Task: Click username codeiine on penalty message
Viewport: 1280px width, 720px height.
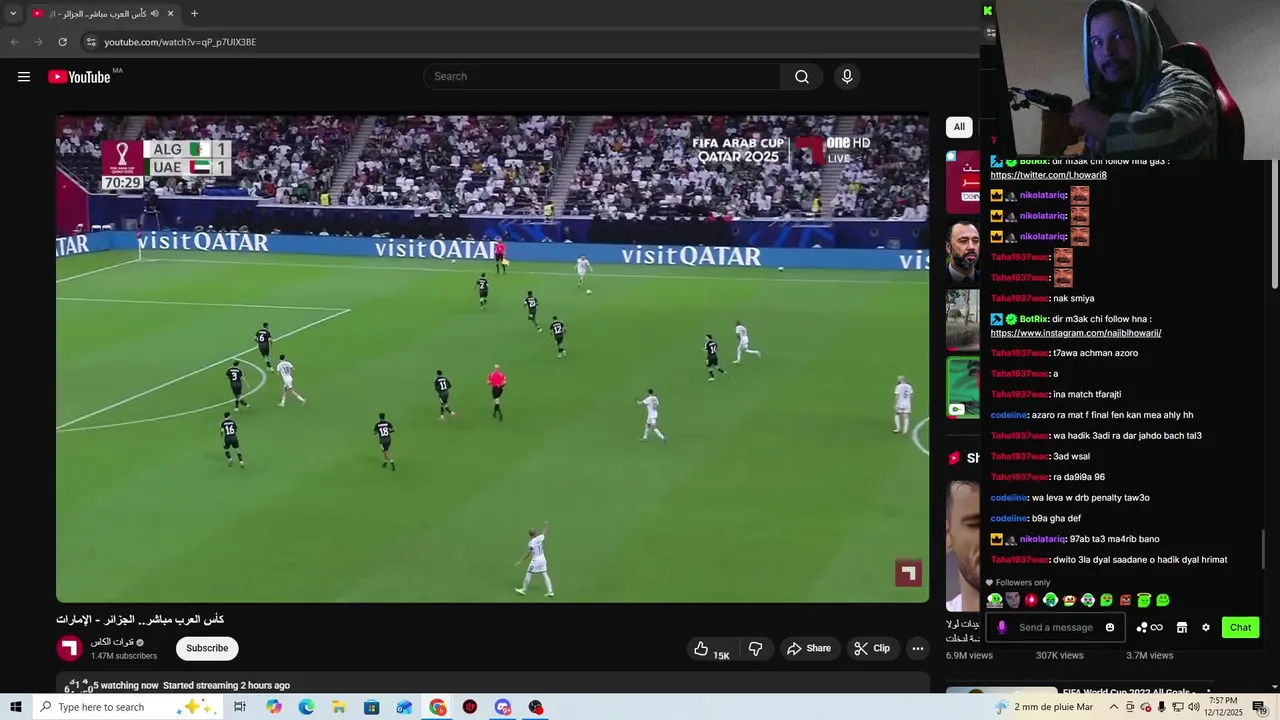Action: 1009,498
